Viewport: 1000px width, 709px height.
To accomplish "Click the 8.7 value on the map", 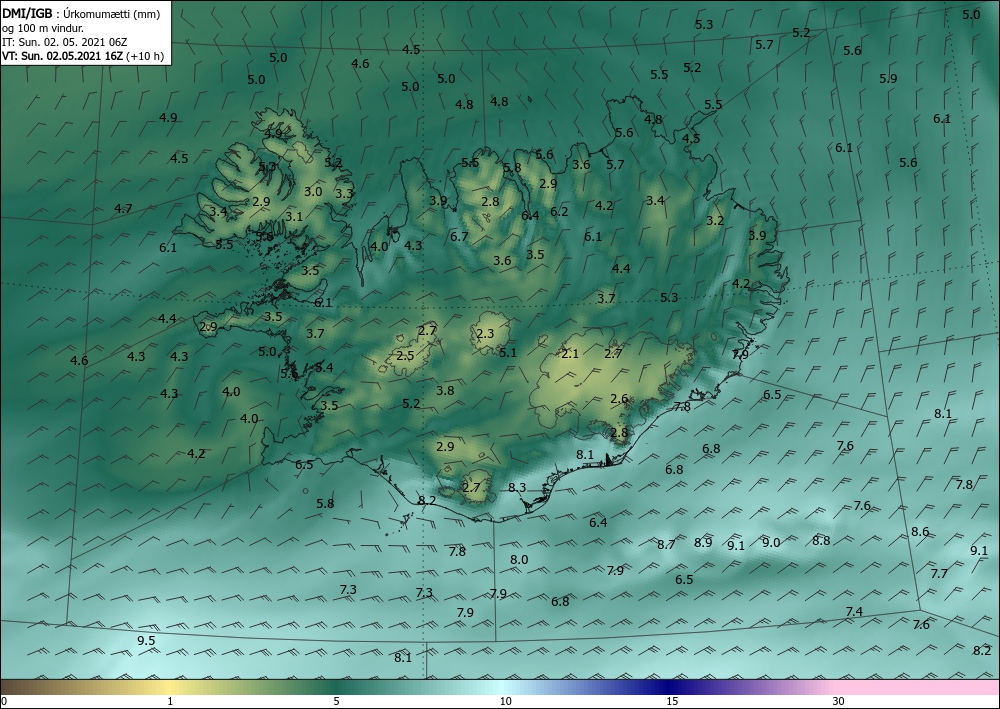I will (x=666, y=545).
